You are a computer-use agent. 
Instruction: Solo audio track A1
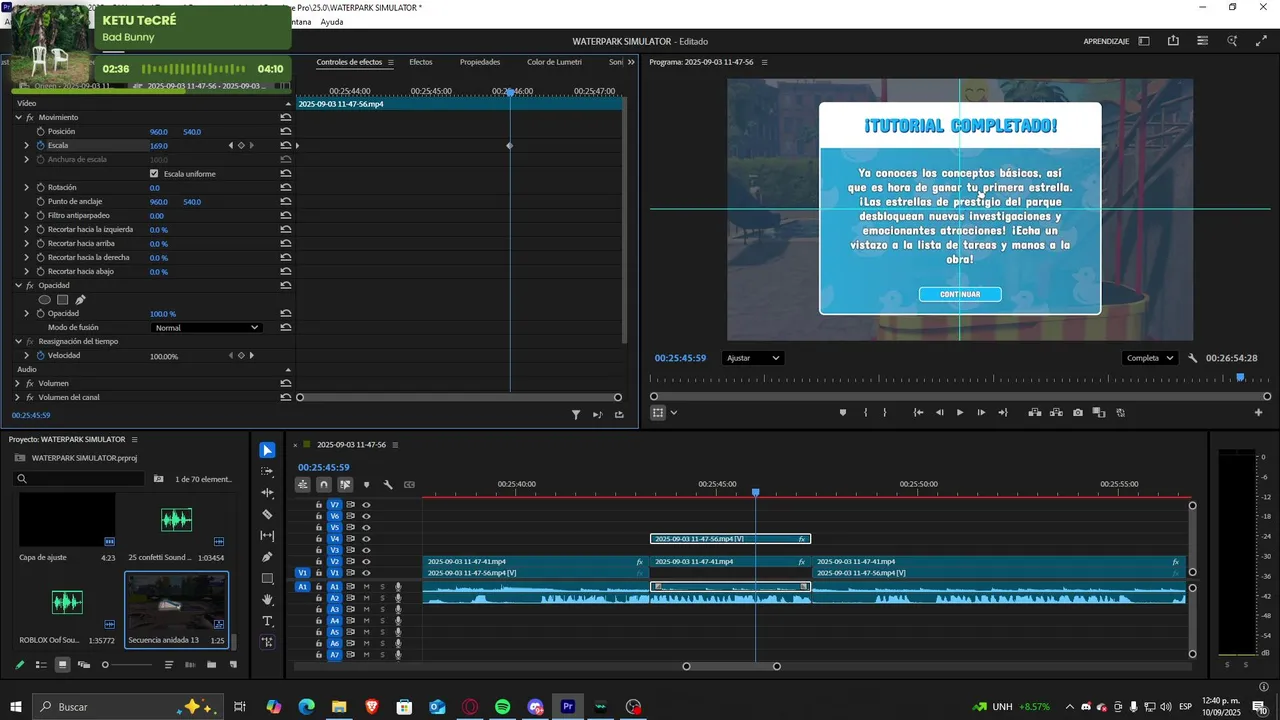[382, 587]
